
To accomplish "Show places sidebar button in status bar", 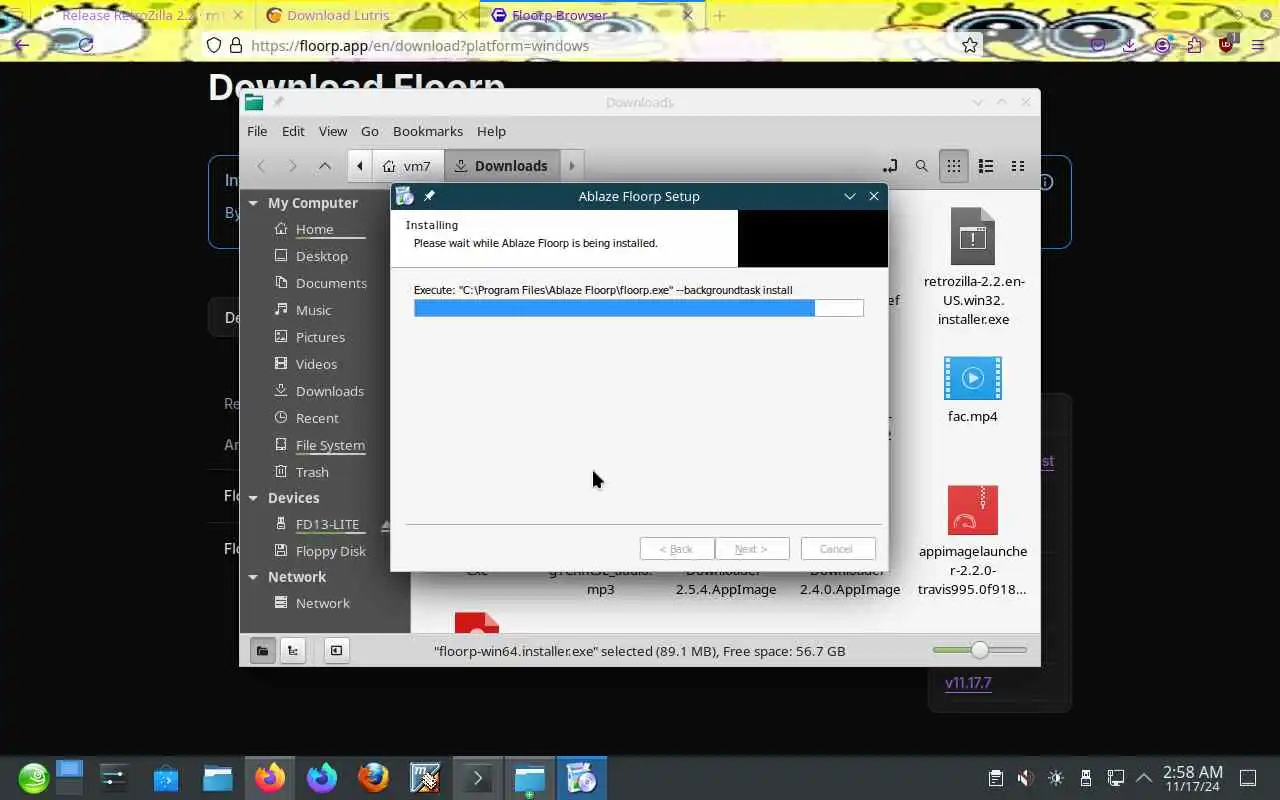I will coord(262,651).
